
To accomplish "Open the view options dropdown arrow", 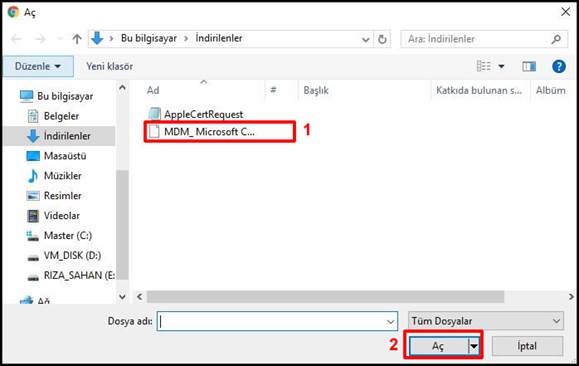I will pos(501,66).
